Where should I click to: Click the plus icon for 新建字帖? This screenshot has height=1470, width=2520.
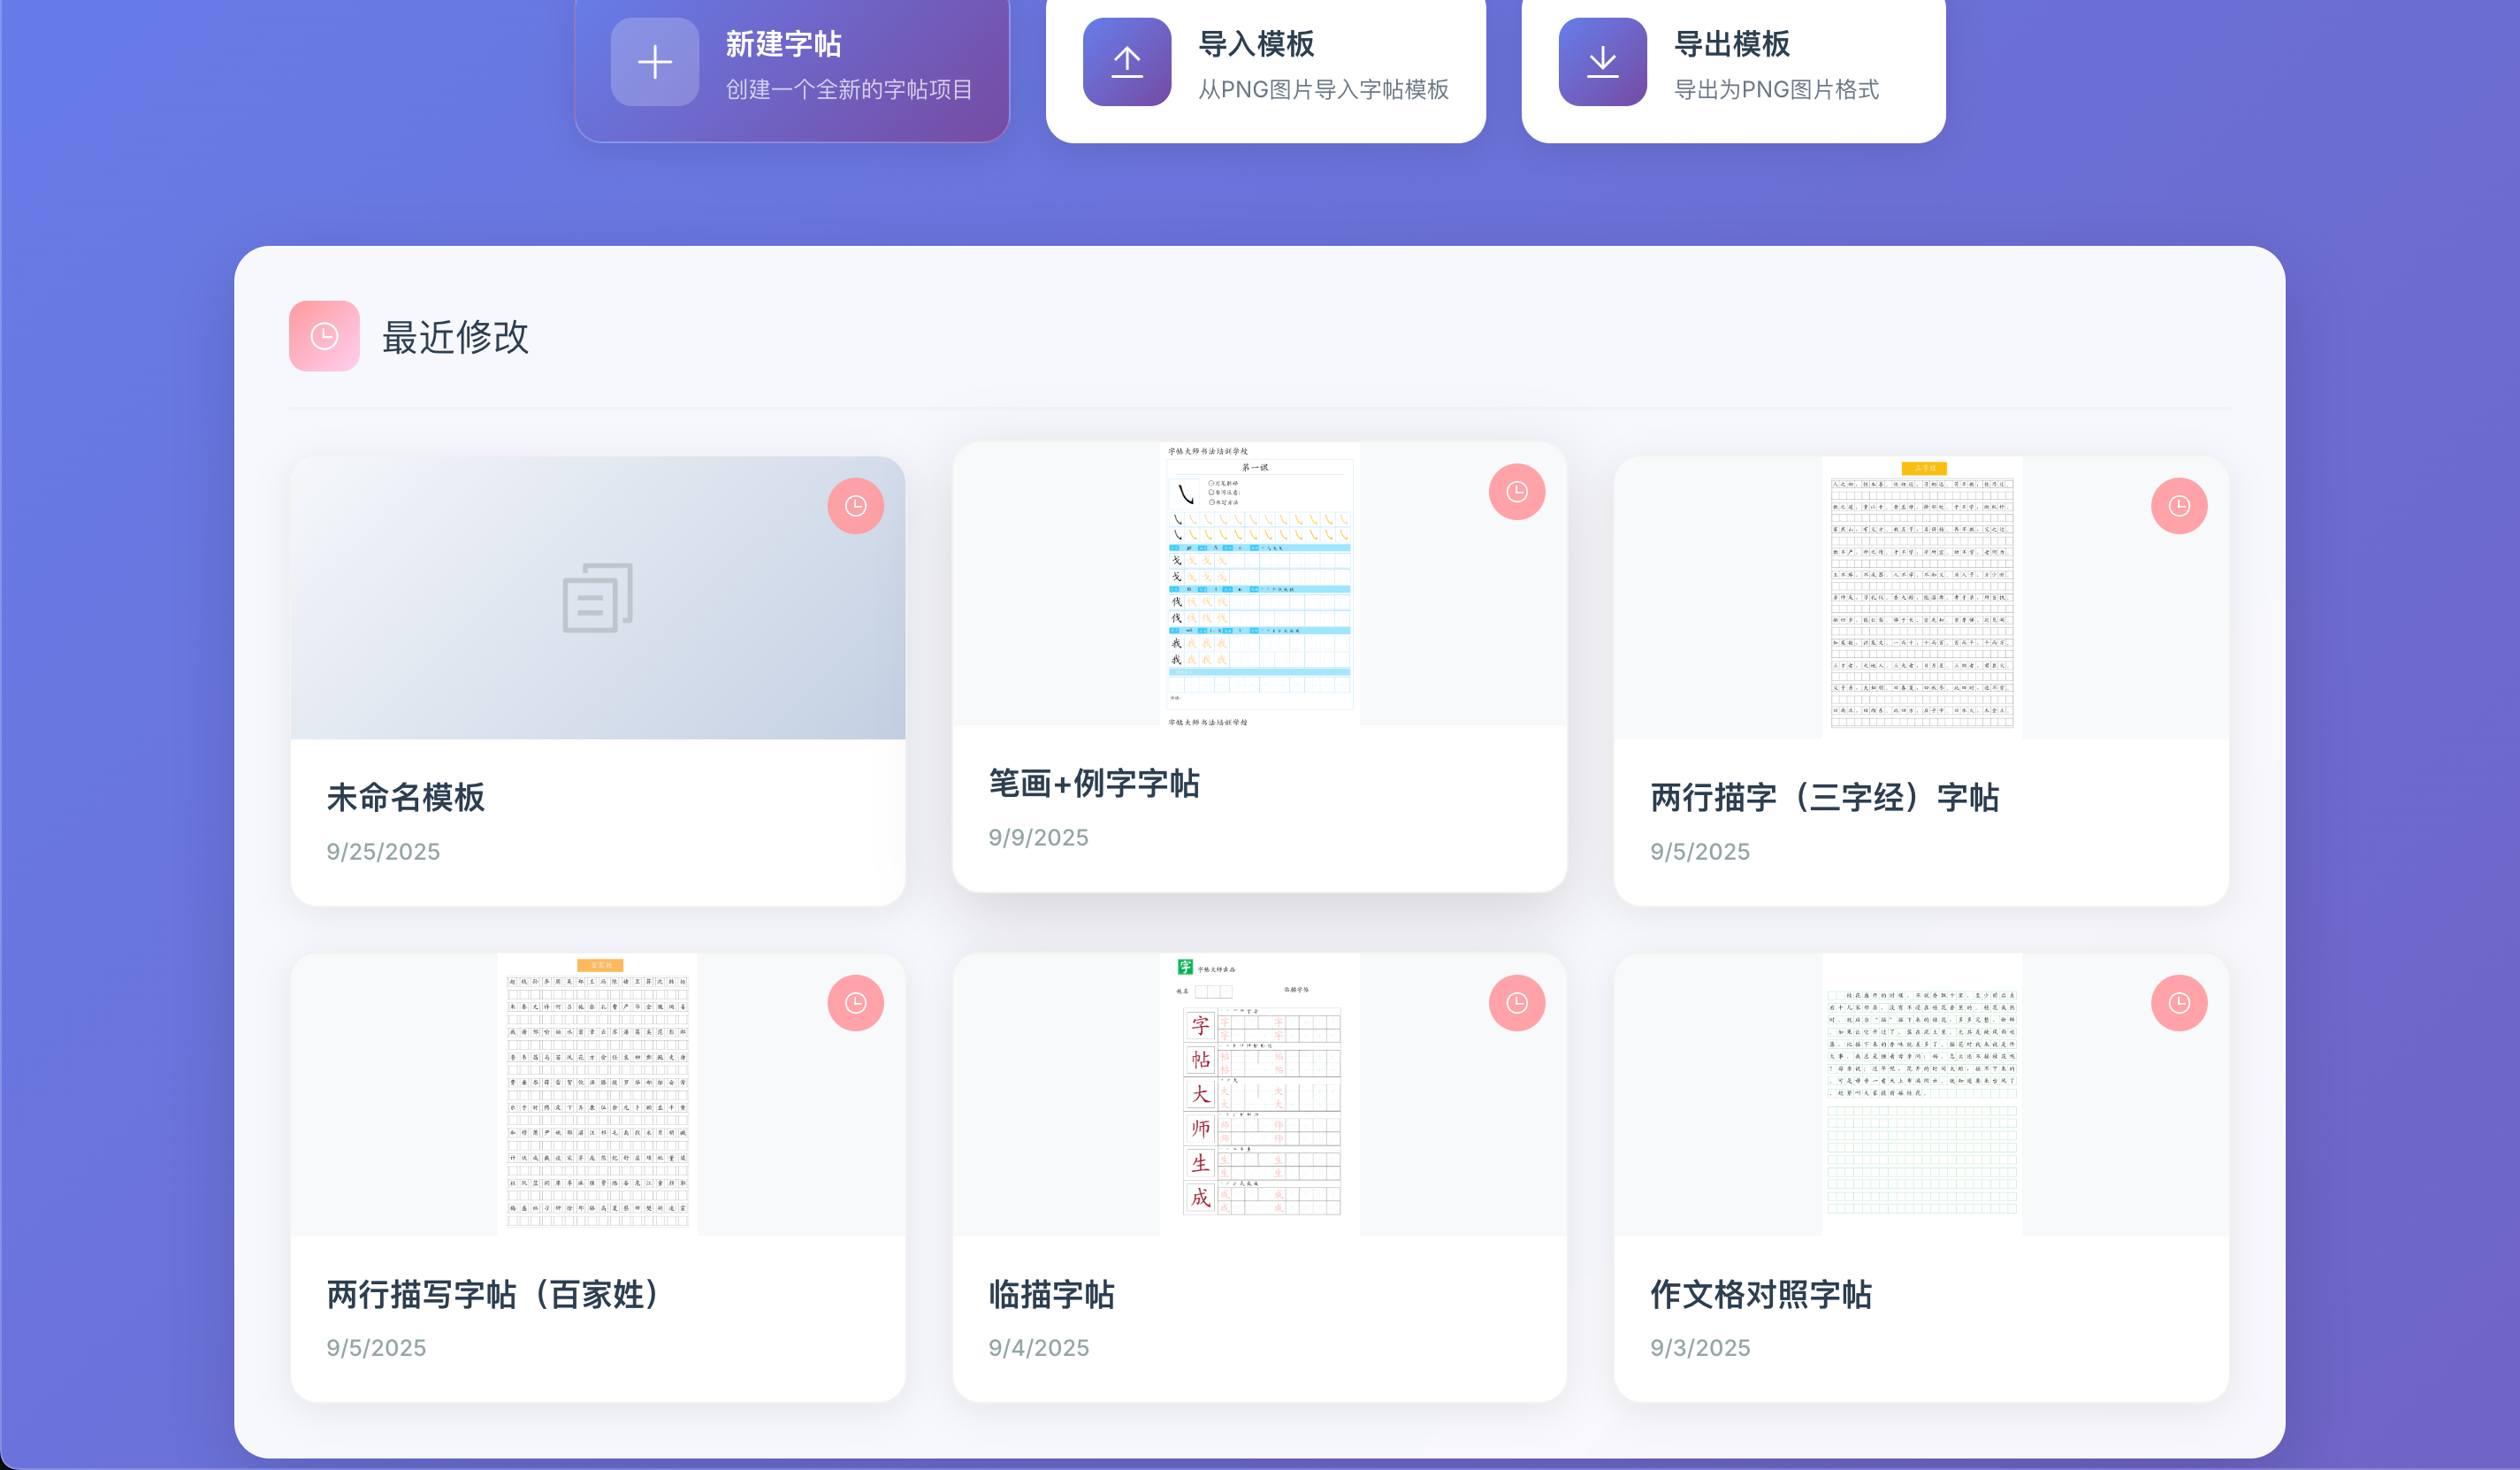[655, 62]
